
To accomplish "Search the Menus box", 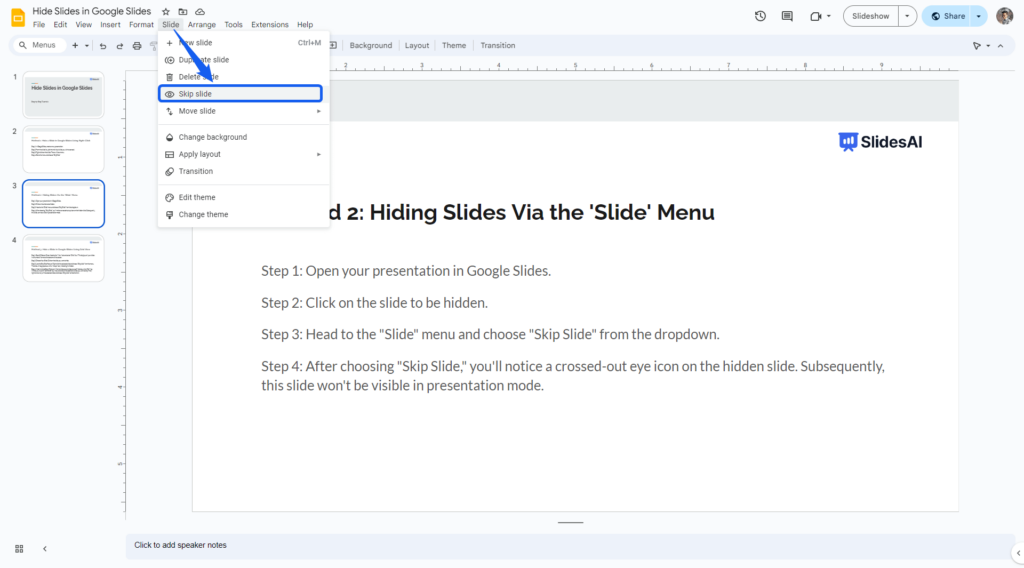I will (39, 45).
